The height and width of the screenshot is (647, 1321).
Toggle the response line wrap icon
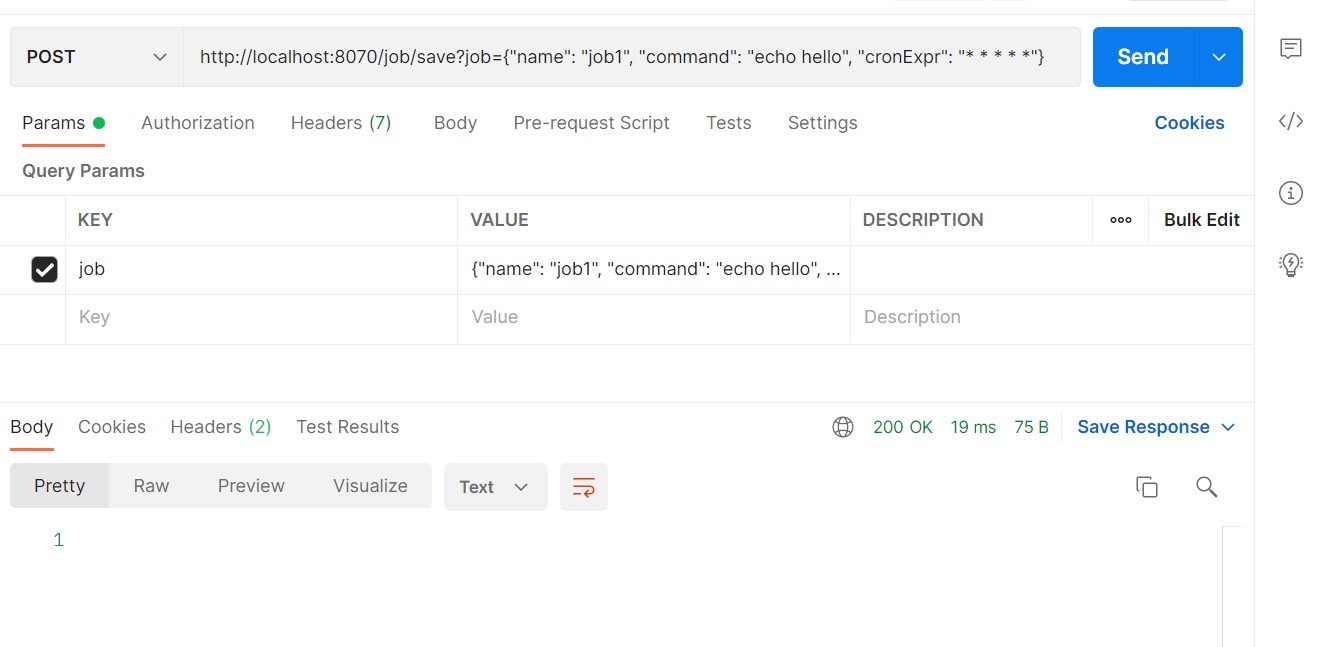pyautogui.click(x=584, y=487)
